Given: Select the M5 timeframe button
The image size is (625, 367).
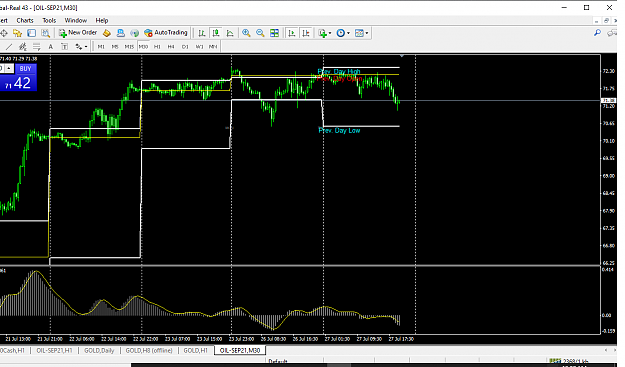Looking at the screenshot, I should tap(115, 47).
